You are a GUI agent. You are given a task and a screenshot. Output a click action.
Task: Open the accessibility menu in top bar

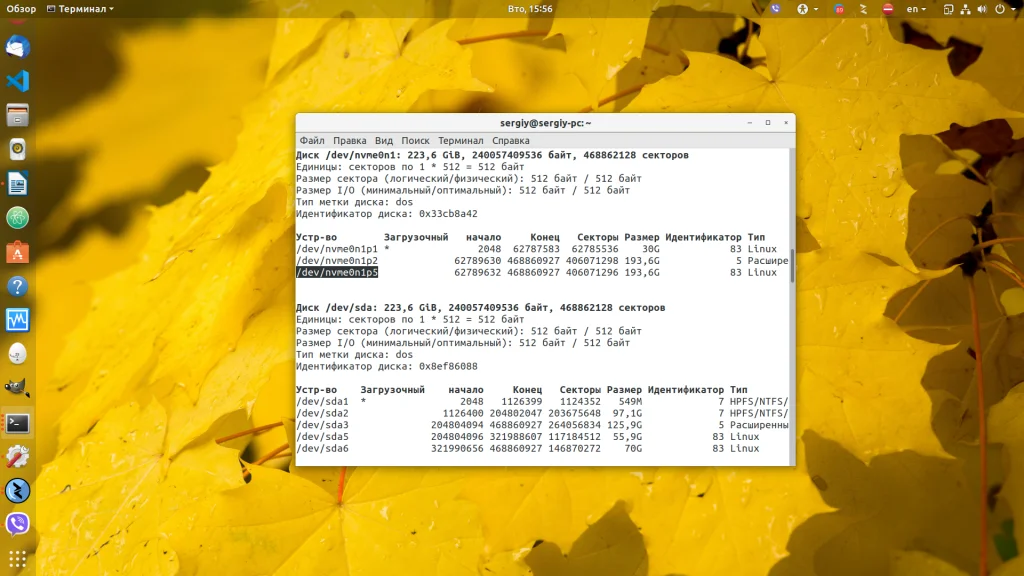tap(807, 9)
